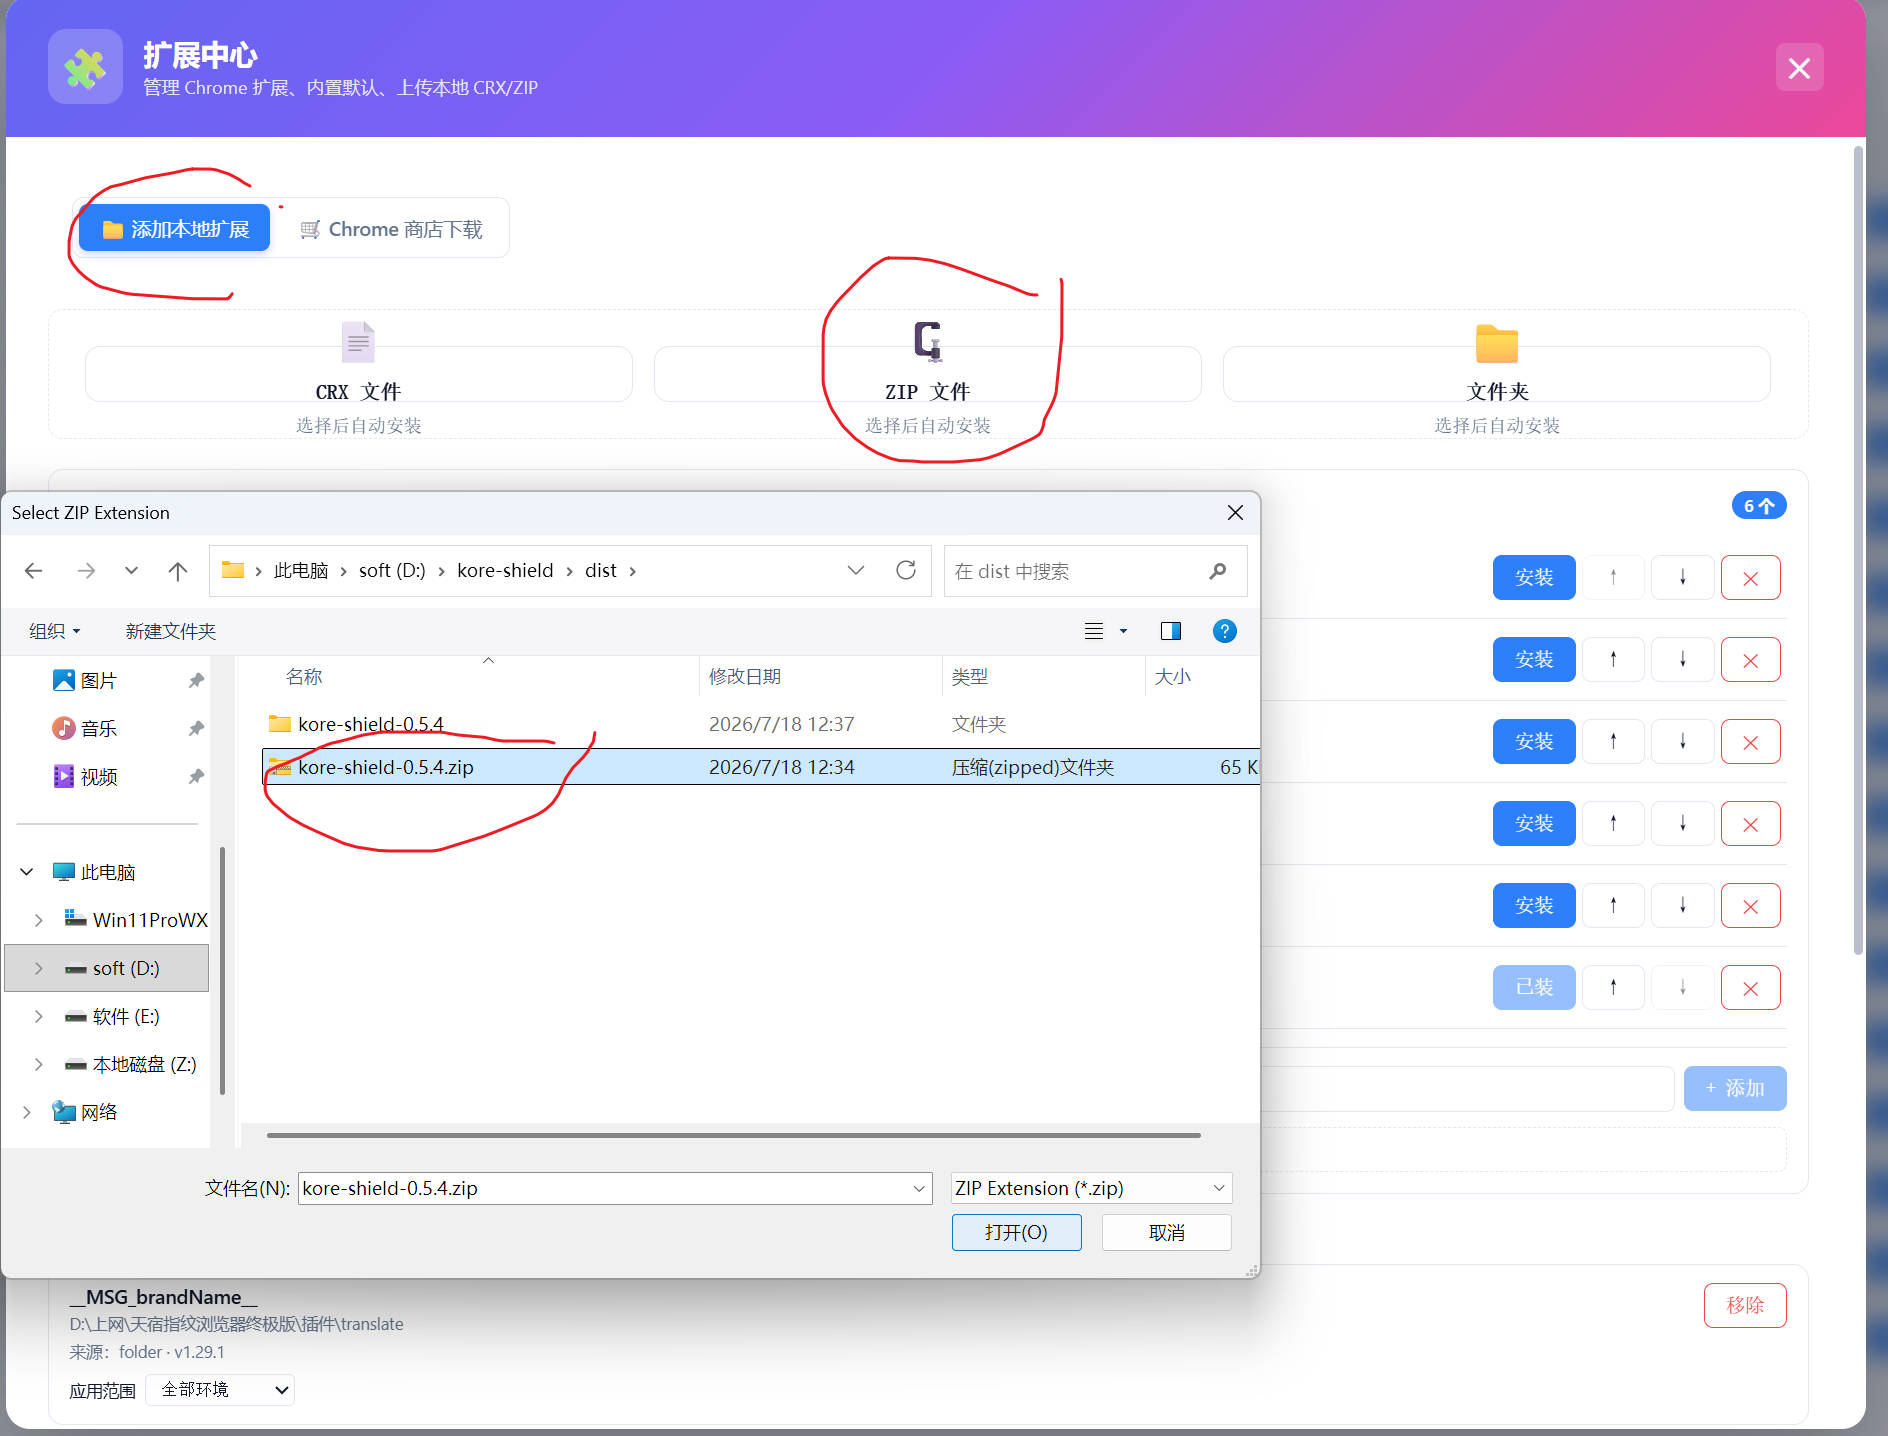The image size is (1888, 1436).
Task: Click 移除 for the __MSG_brandName__ extension
Action: click(x=1745, y=1305)
